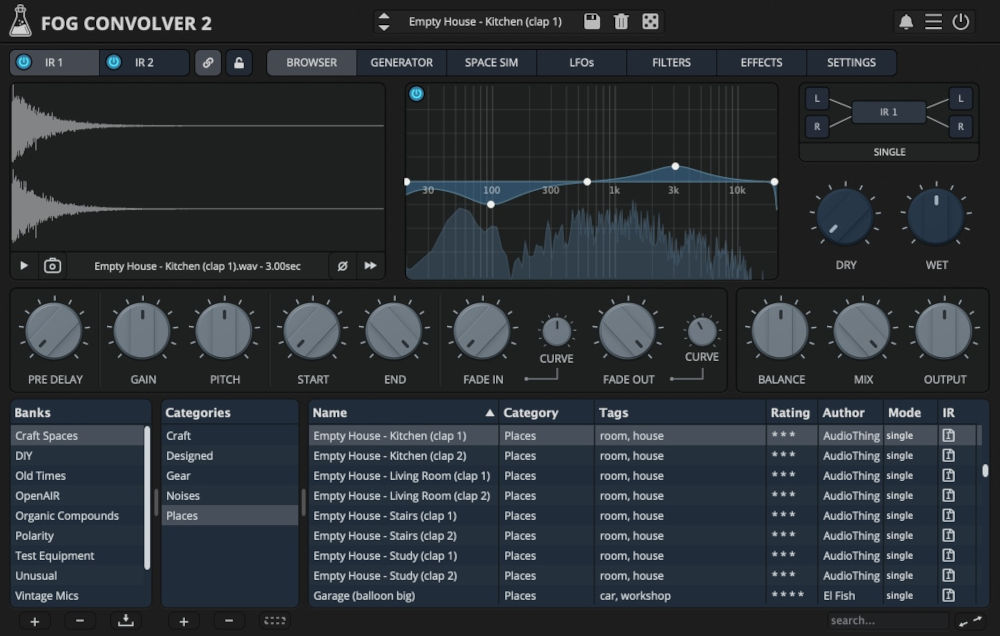Randomize the preset with the dice icon
The image size is (1000, 636).
tap(652, 21)
